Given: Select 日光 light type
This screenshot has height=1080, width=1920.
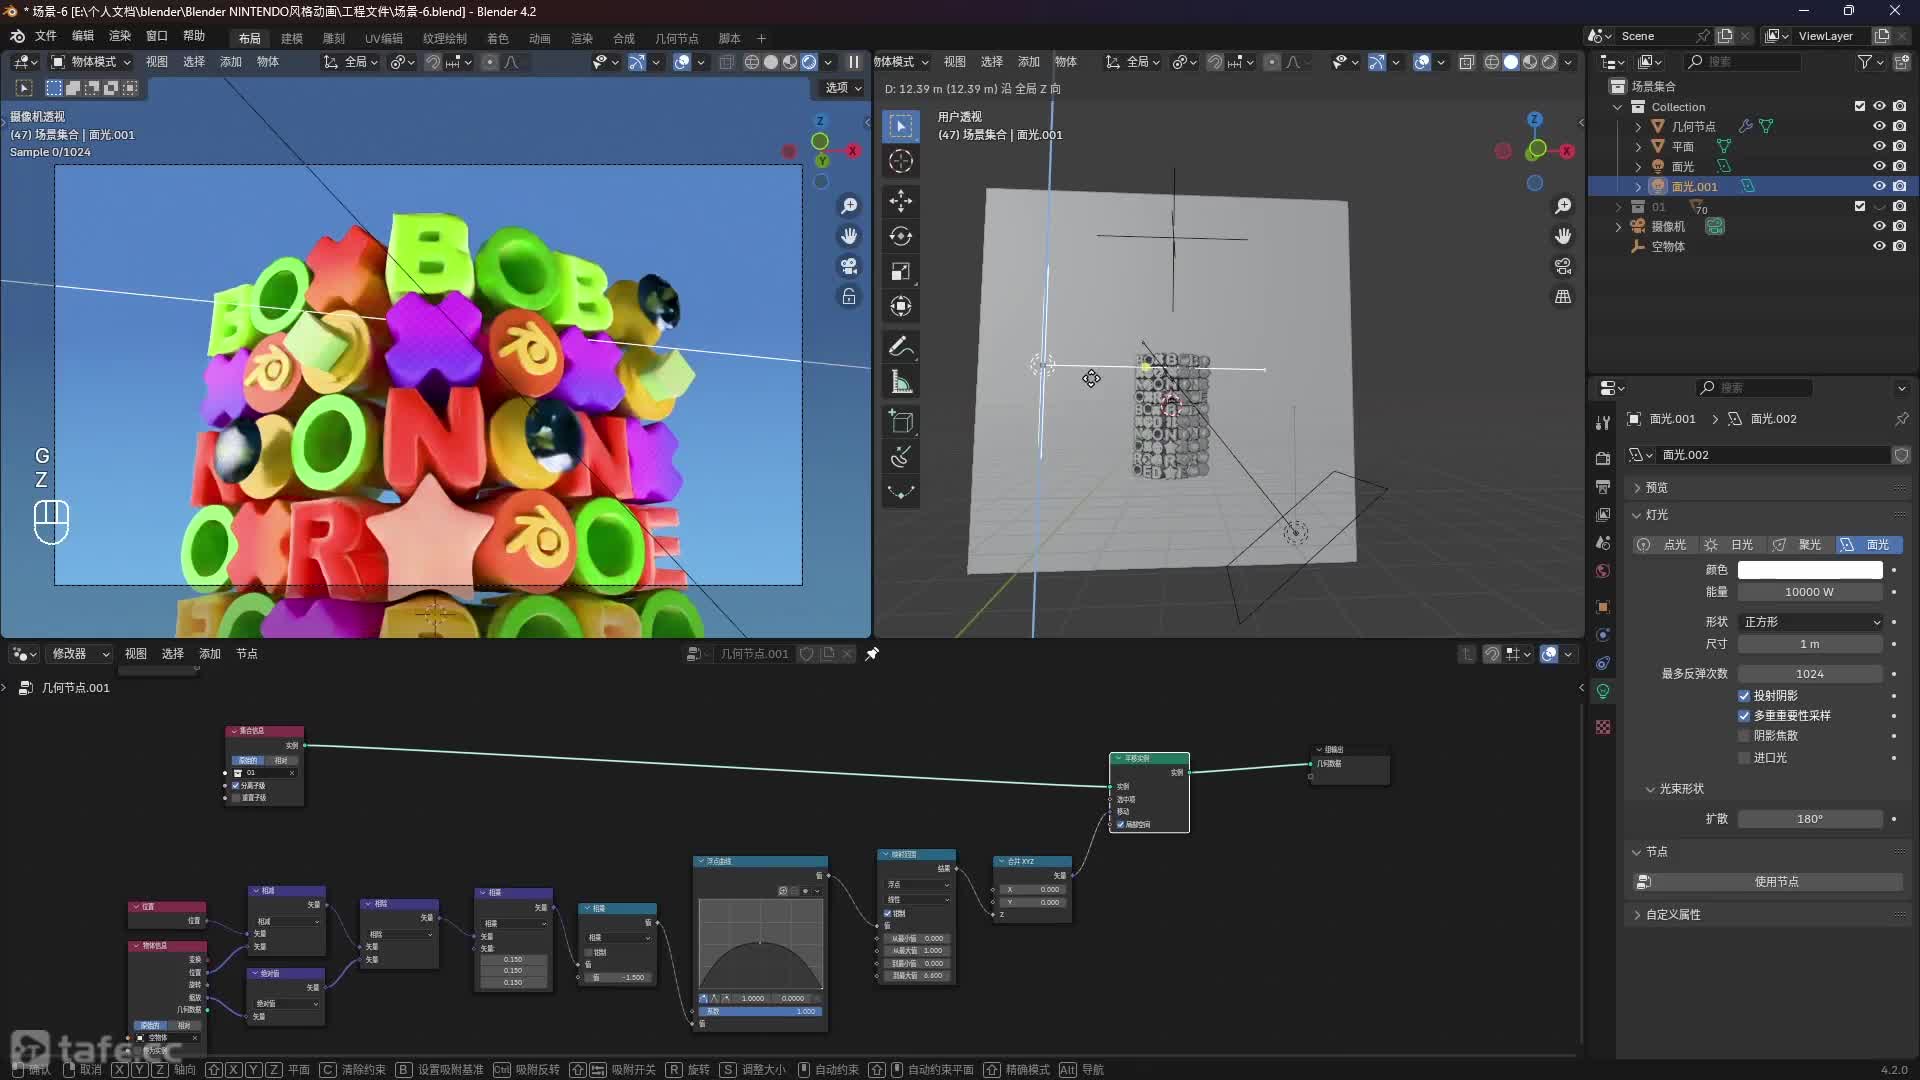Looking at the screenshot, I should tap(1732, 545).
